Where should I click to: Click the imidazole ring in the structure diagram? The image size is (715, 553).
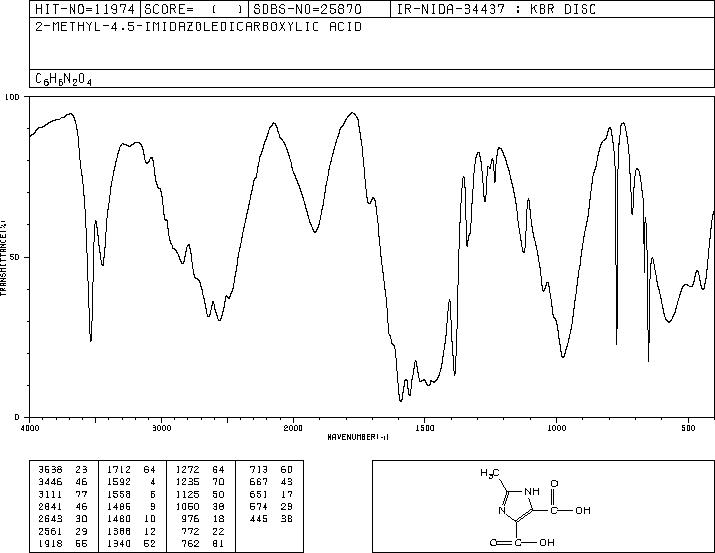coord(518,506)
